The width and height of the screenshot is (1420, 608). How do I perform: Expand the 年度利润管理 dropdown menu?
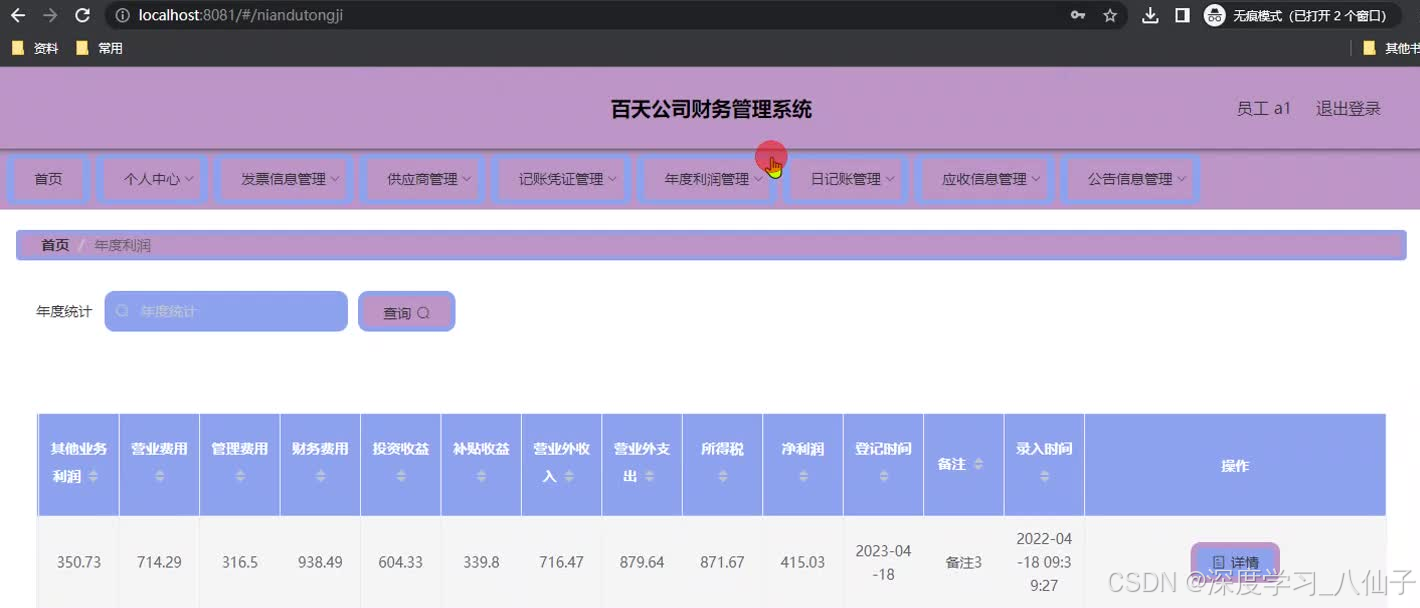click(x=707, y=178)
